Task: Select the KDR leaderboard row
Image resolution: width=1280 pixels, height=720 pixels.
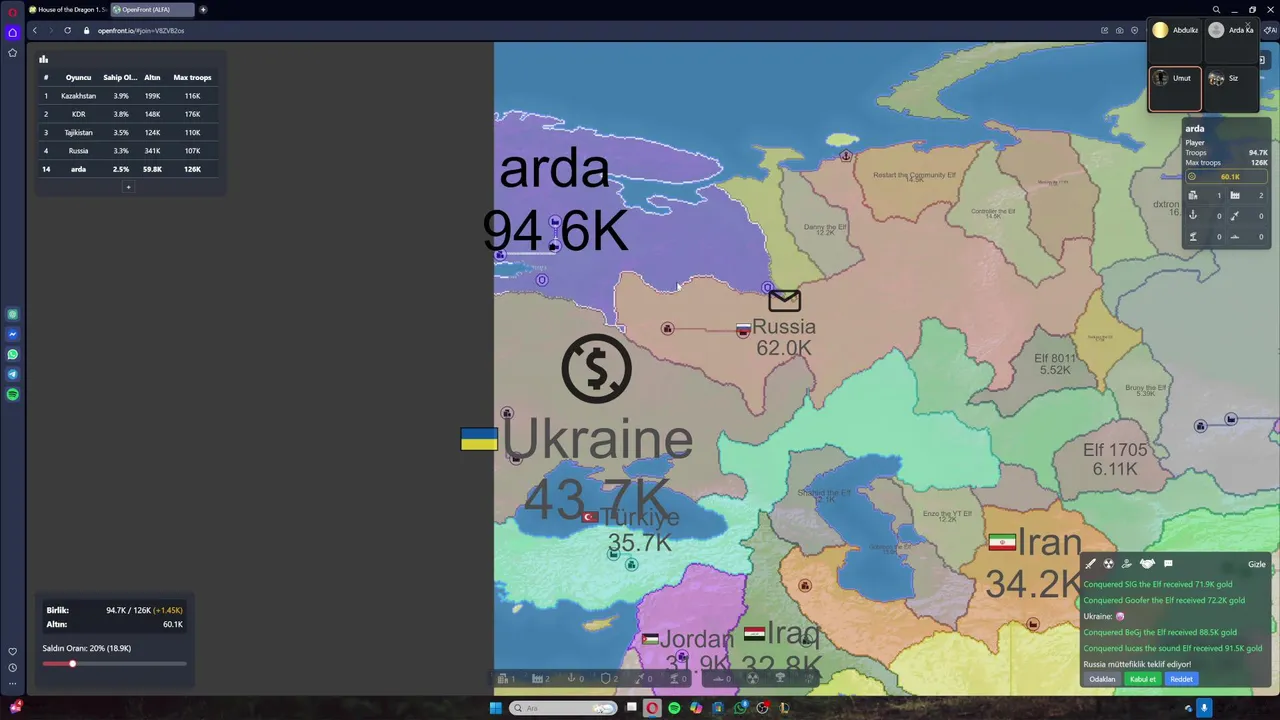Action: click(128, 114)
